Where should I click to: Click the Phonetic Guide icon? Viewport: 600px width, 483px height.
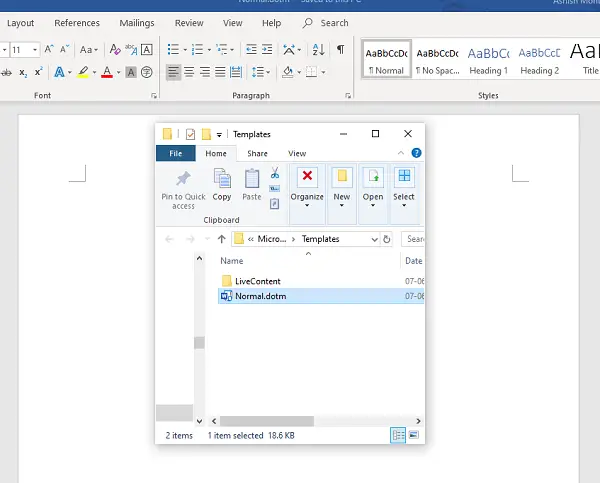coord(131,49)
